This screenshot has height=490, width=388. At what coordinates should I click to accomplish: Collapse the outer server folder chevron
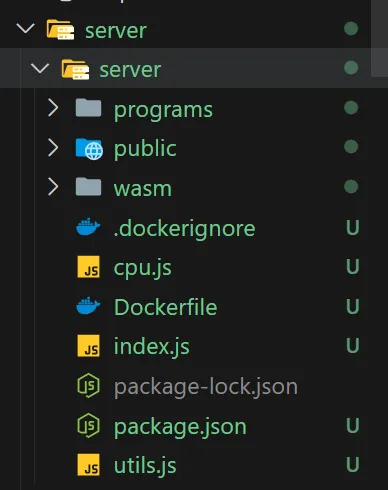[x=25, y=28]
